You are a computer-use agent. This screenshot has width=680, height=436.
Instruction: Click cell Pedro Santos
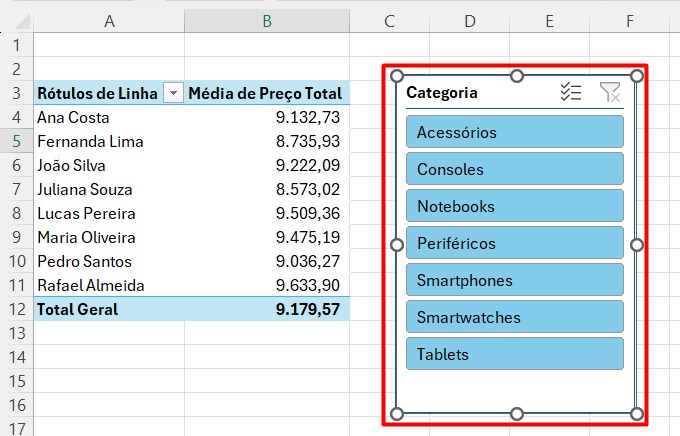pyautogui.click(x=109, y=261)
